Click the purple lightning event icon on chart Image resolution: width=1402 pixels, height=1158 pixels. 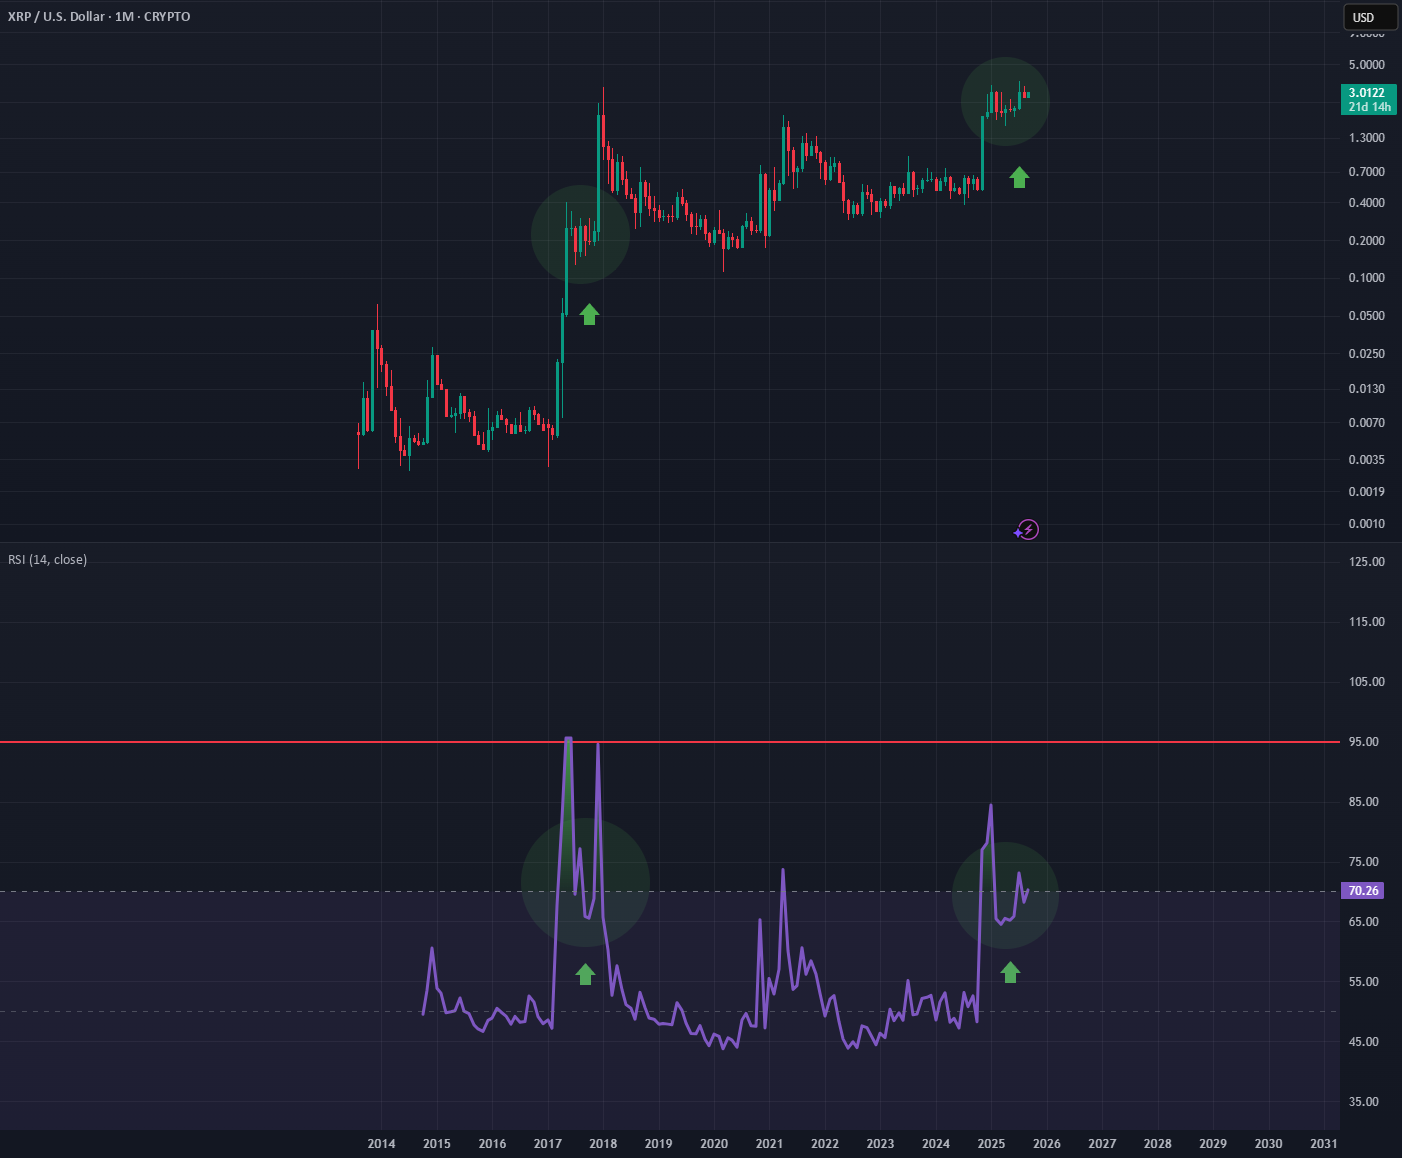tap(1029, 530)
